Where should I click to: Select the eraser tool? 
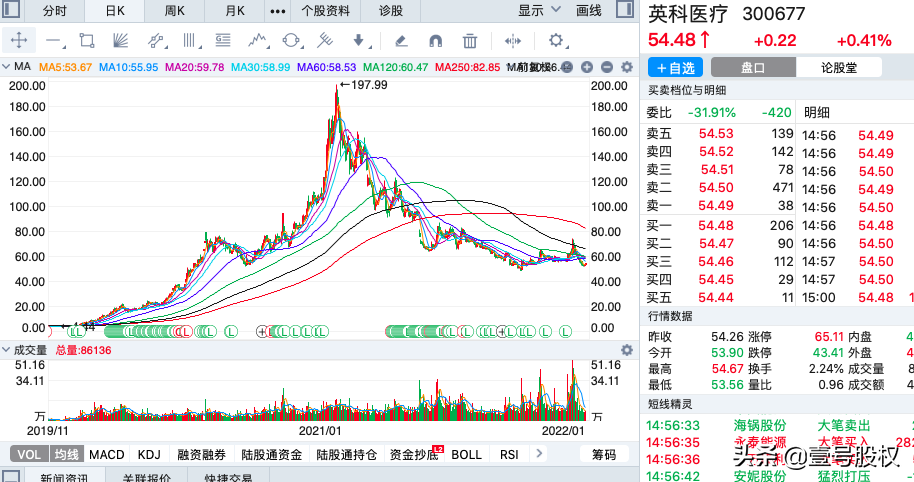(x=401, y=41)
